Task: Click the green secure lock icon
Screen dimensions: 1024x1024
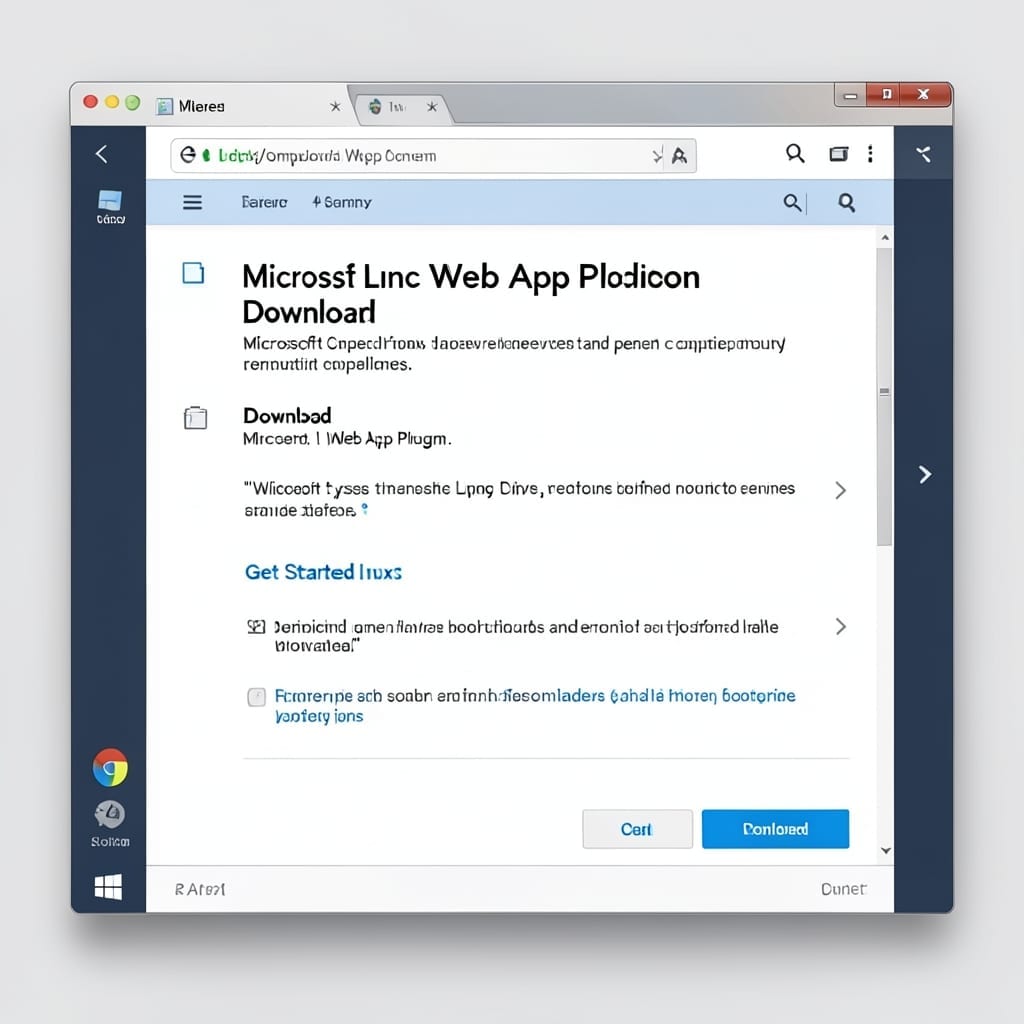Action: coord(206,155)
